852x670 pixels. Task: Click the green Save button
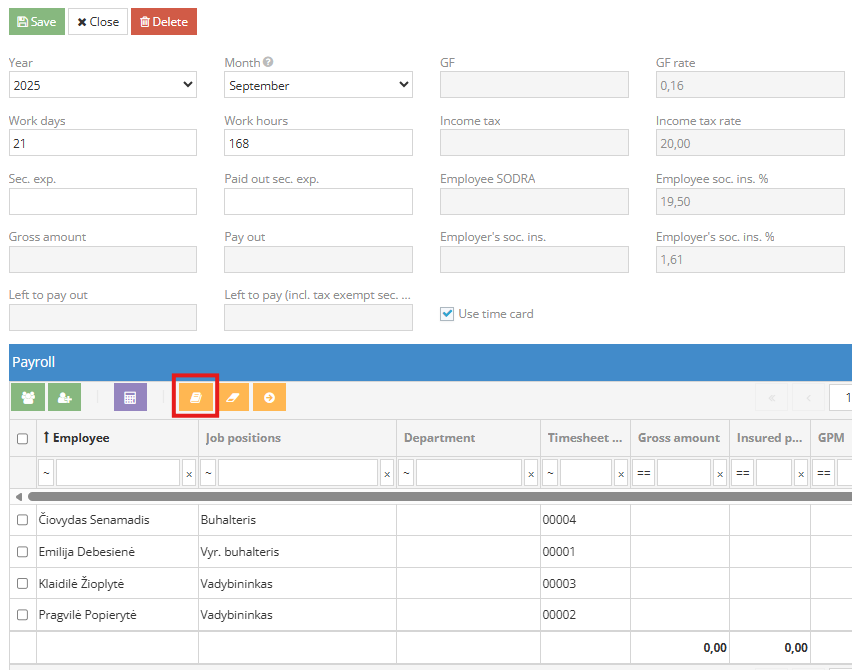[x=36, y=21]
